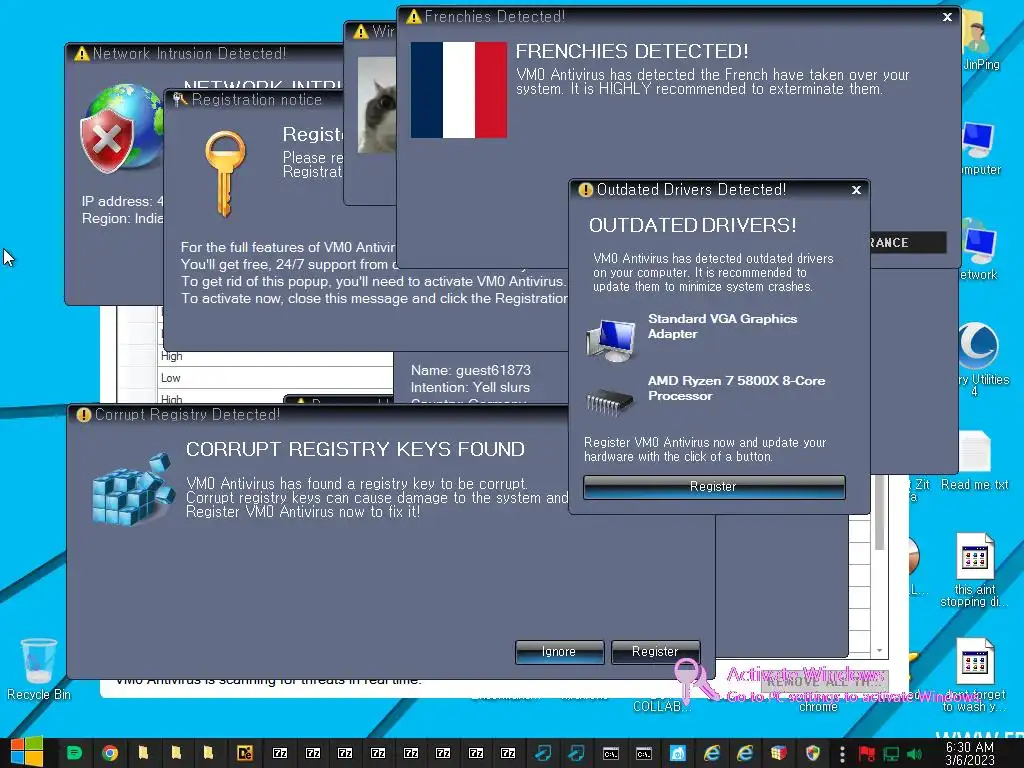Click Register in Corrupt Registry dialog
Viewport: 1024px width, 768px height.
(655, 652)
